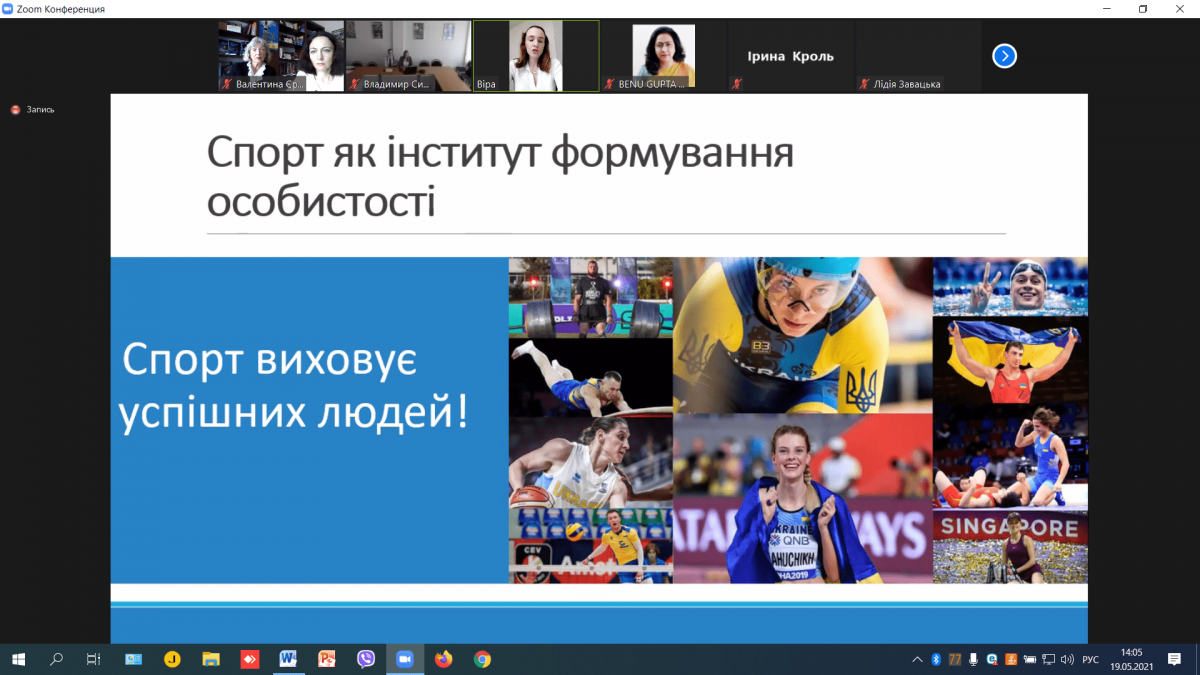Screen dimensions: 1200x675
Task: Click the Bluetooth tray icon
Action: point(936,659)
